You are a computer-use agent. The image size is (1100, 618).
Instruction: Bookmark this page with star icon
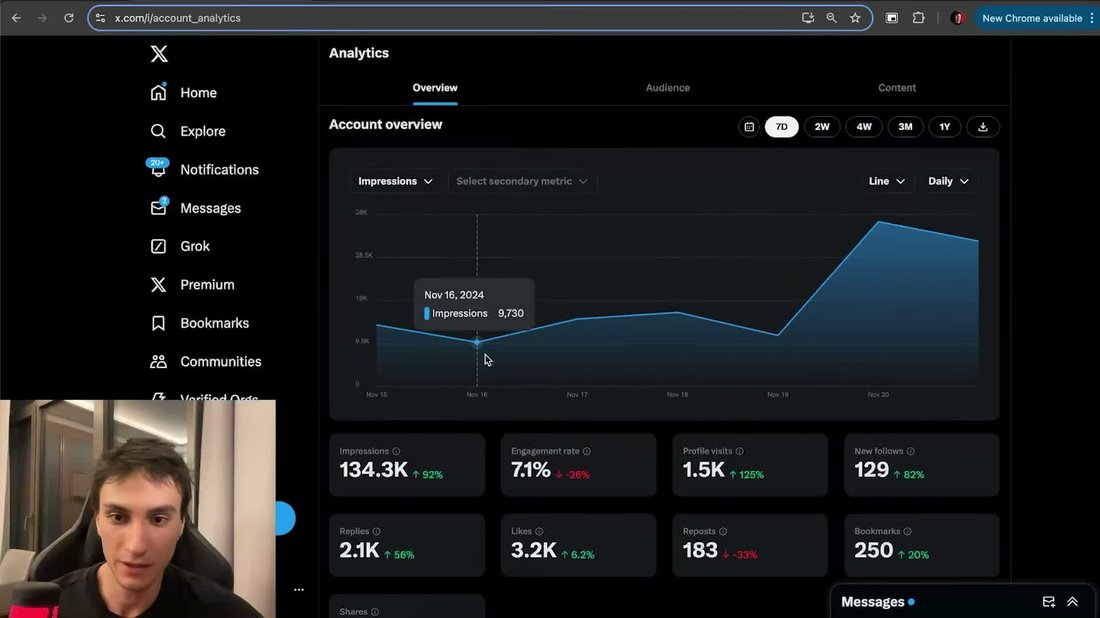[854, 18]
